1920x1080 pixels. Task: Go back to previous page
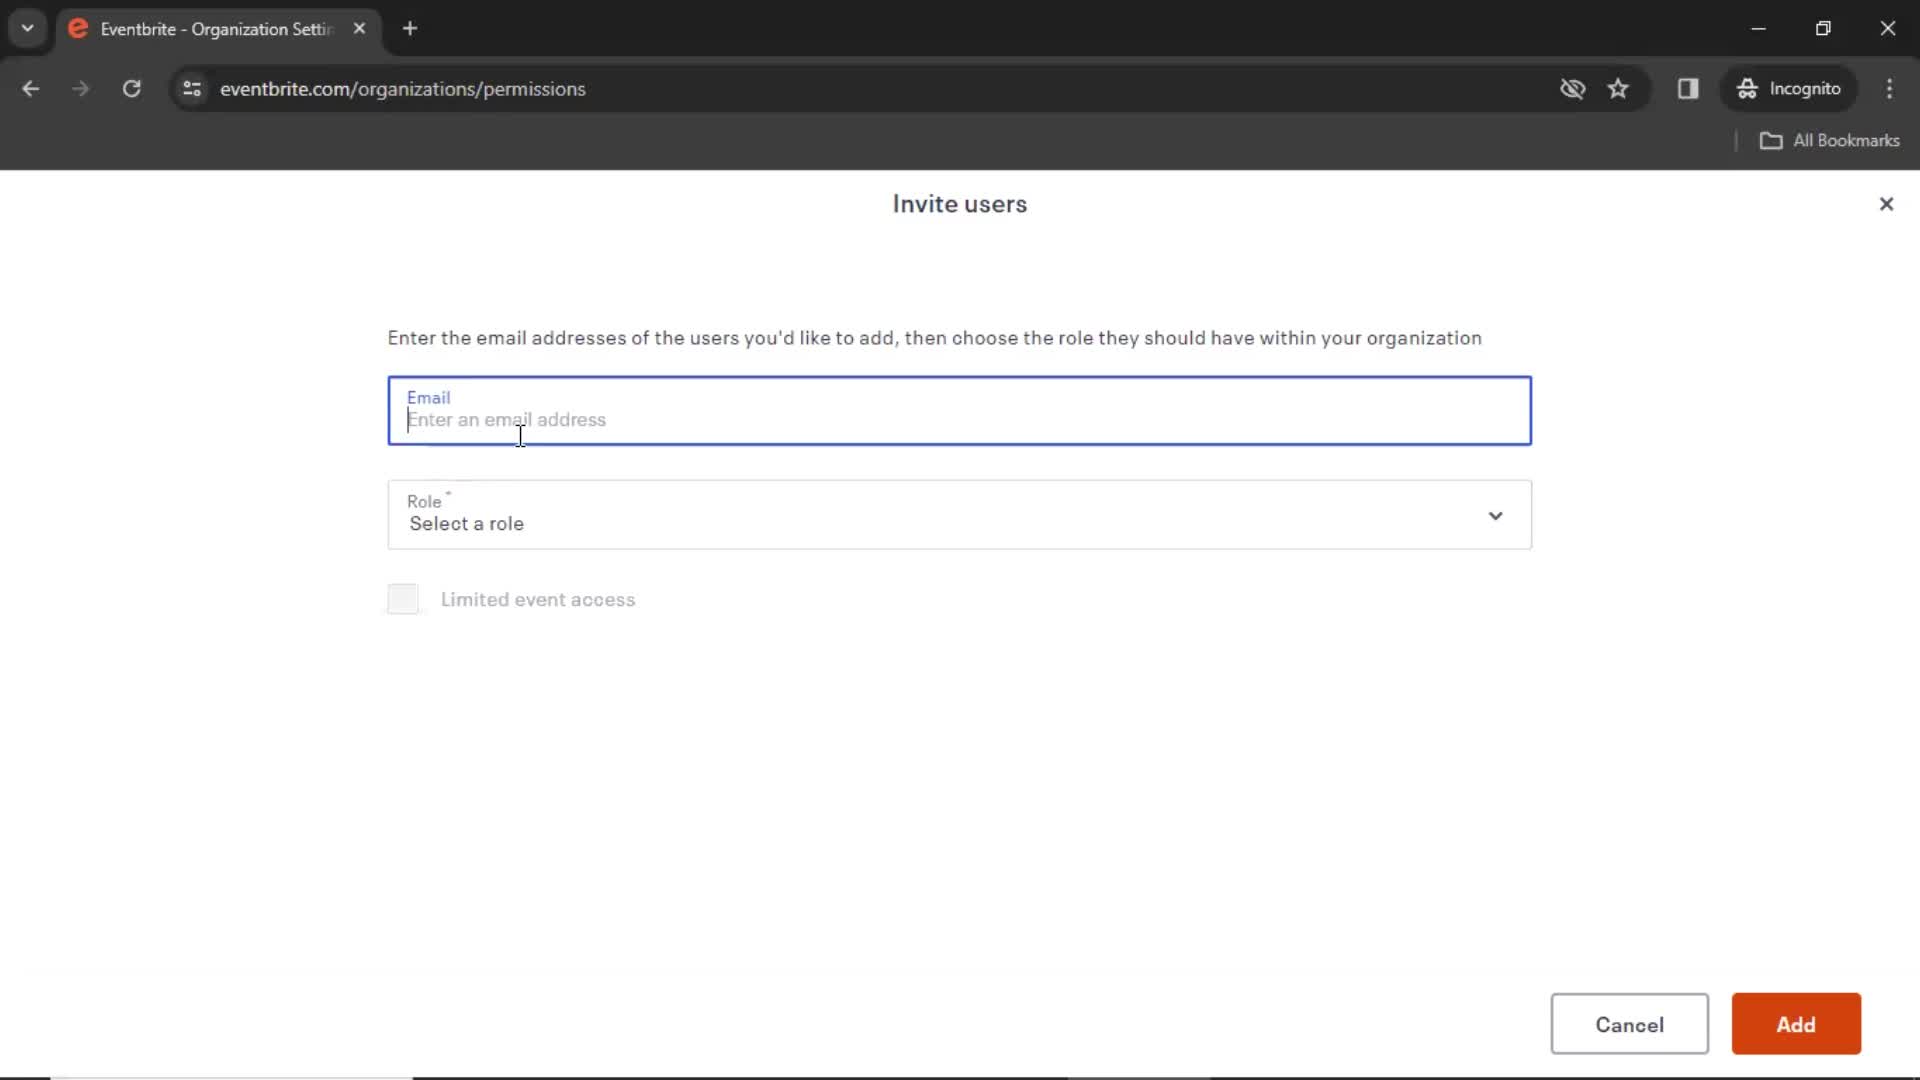coord(31,89)
